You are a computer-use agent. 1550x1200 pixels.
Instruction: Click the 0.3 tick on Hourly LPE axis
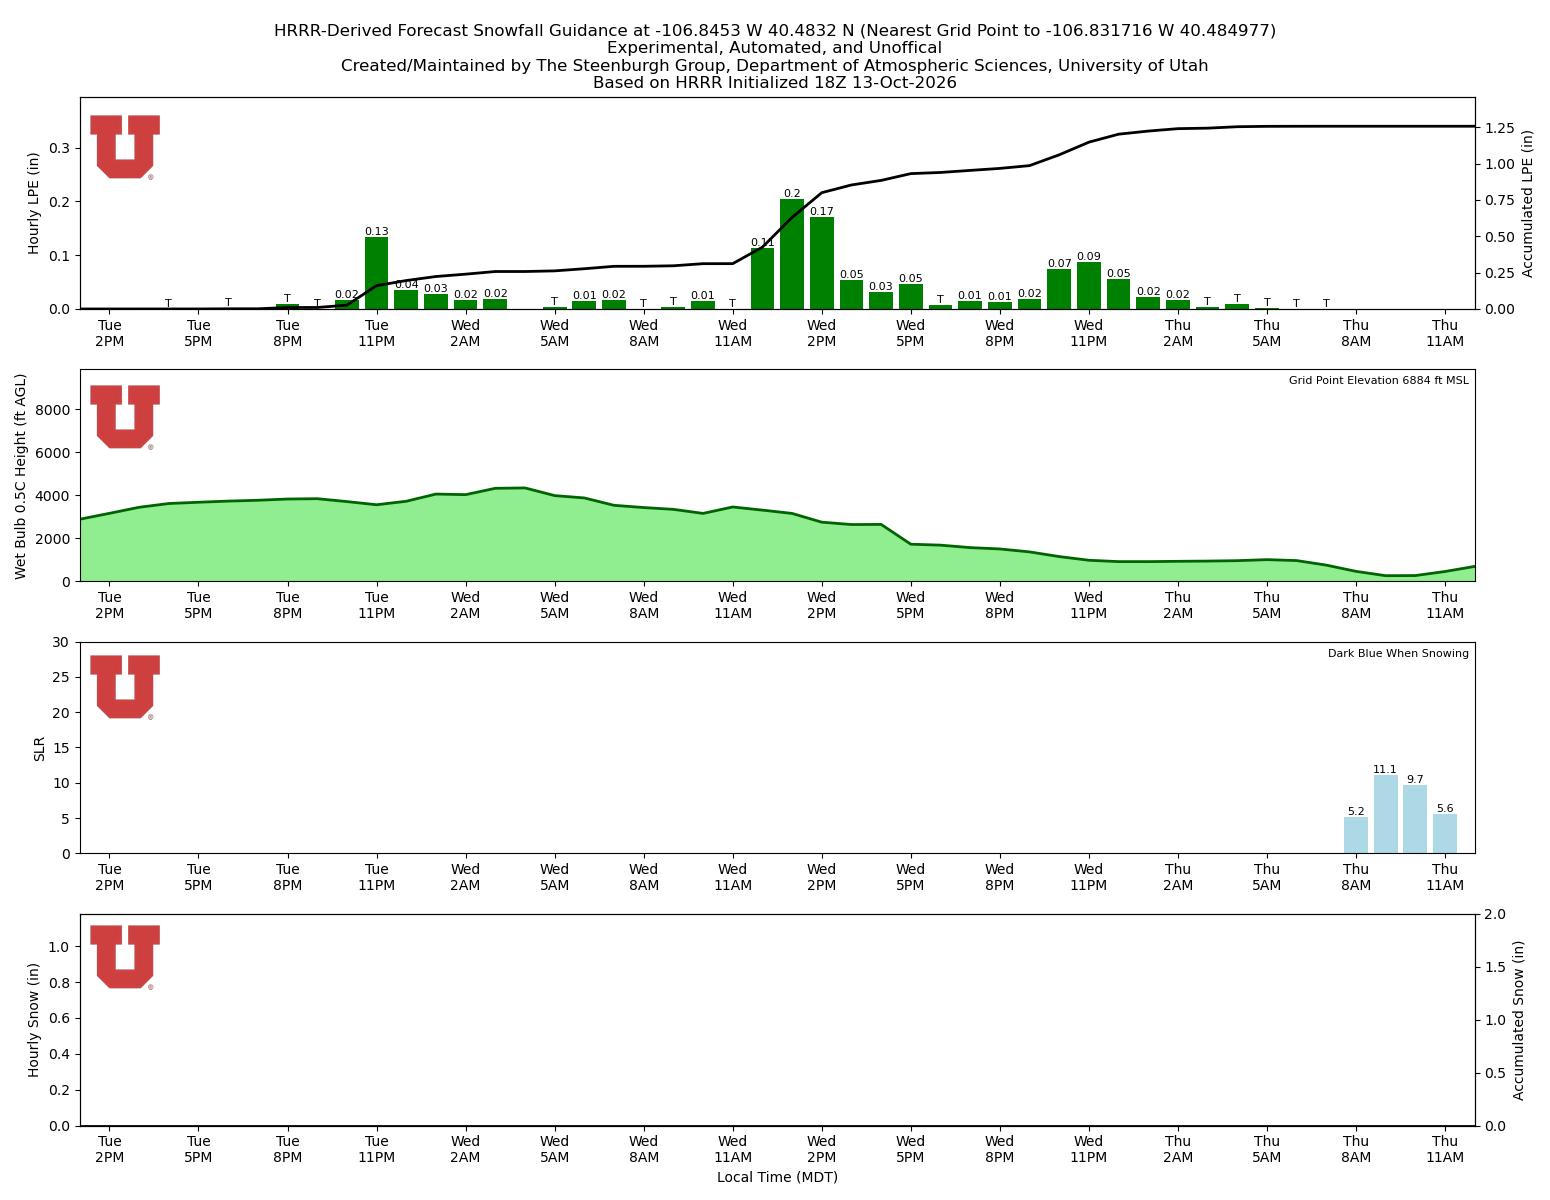[61, 148]
